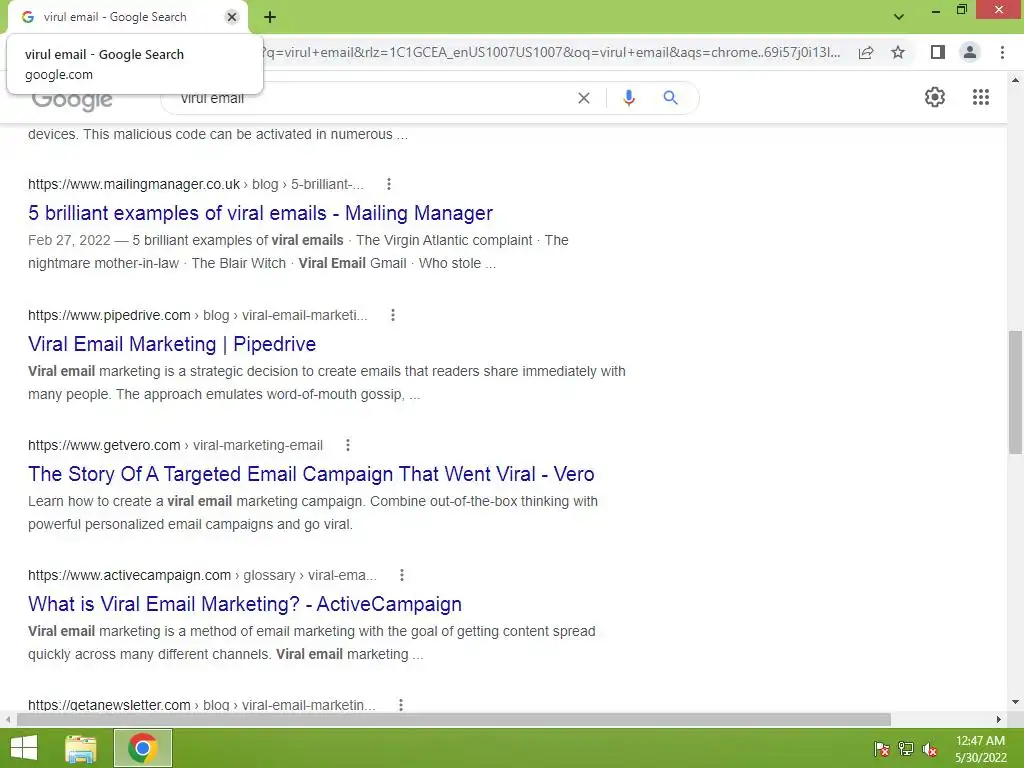This screenshot has height=768, width=1024.
Task: Toggle the Chrome side panel
Action: [x=938, y=52]
